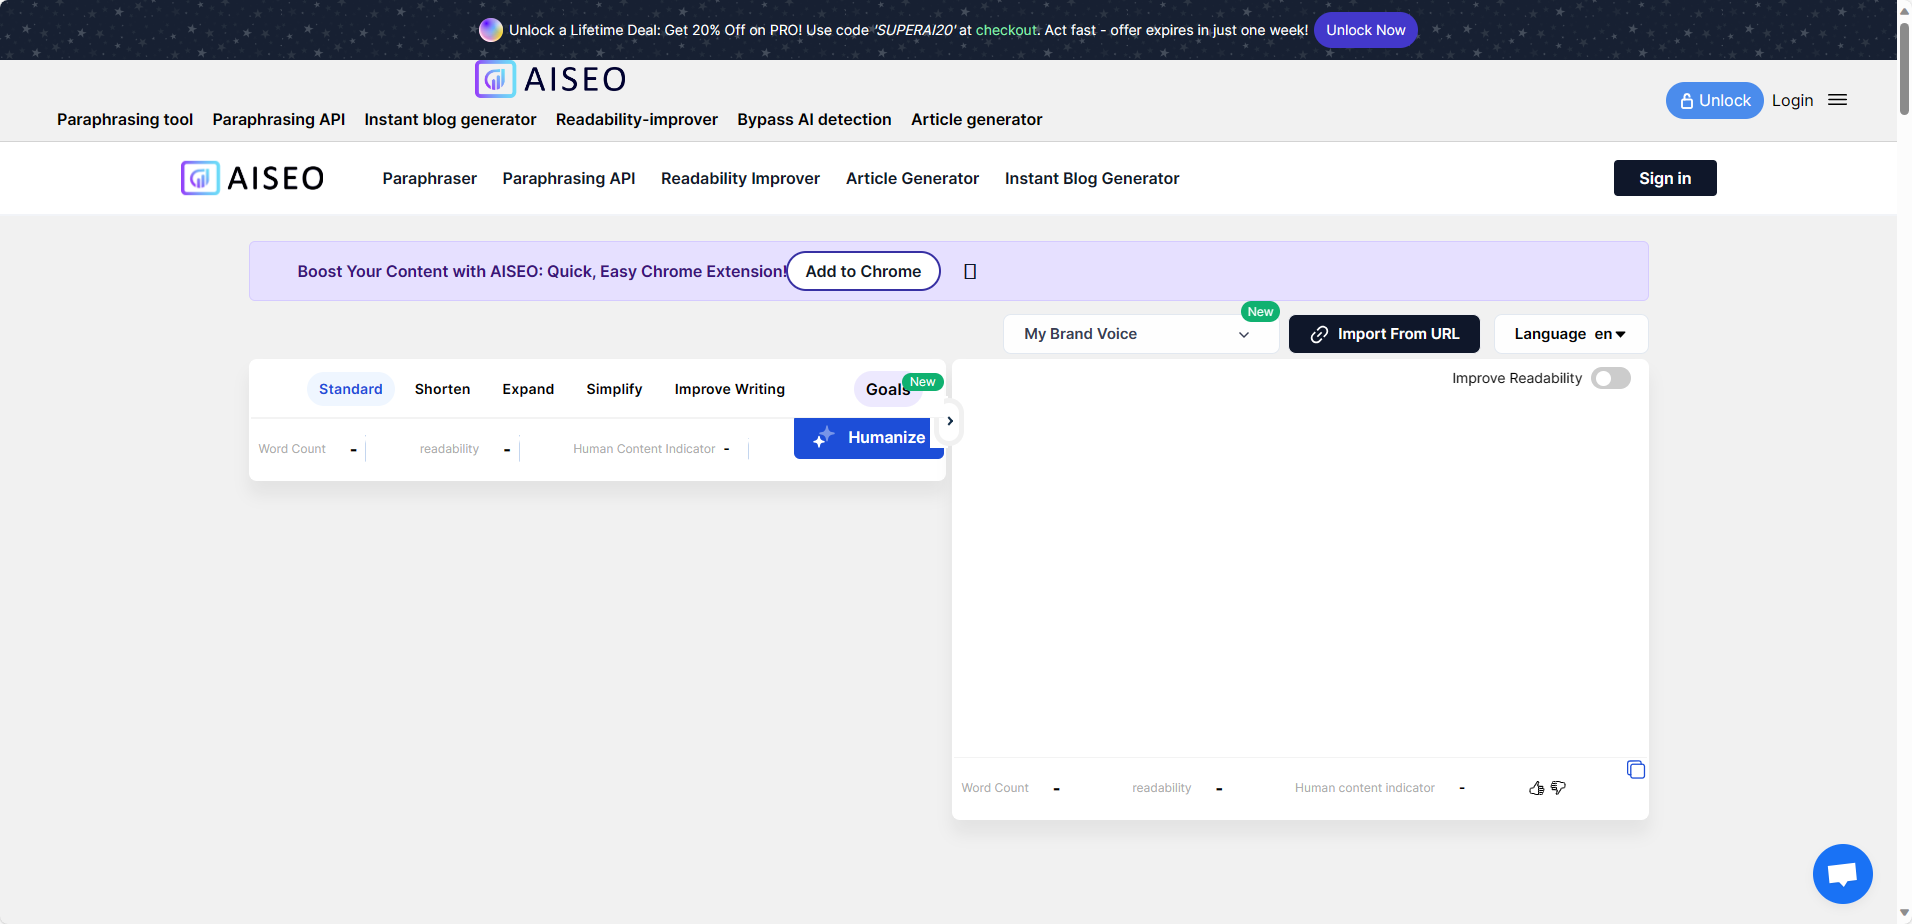Image resolution: width=1912 pixels, height=924 pixels.
Task: Click the promo banner purple orb icon
Action: coord(491,30)
